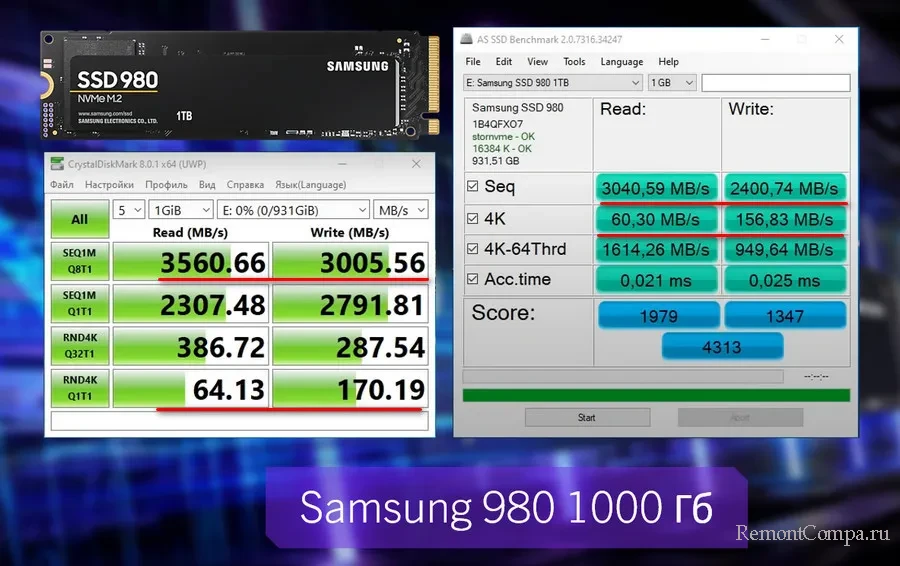Image resolution: width=900 pixels, height=566 pixels.
Task: Click the green All button in CrystalDiskMark
Action: tap(80, 219)
